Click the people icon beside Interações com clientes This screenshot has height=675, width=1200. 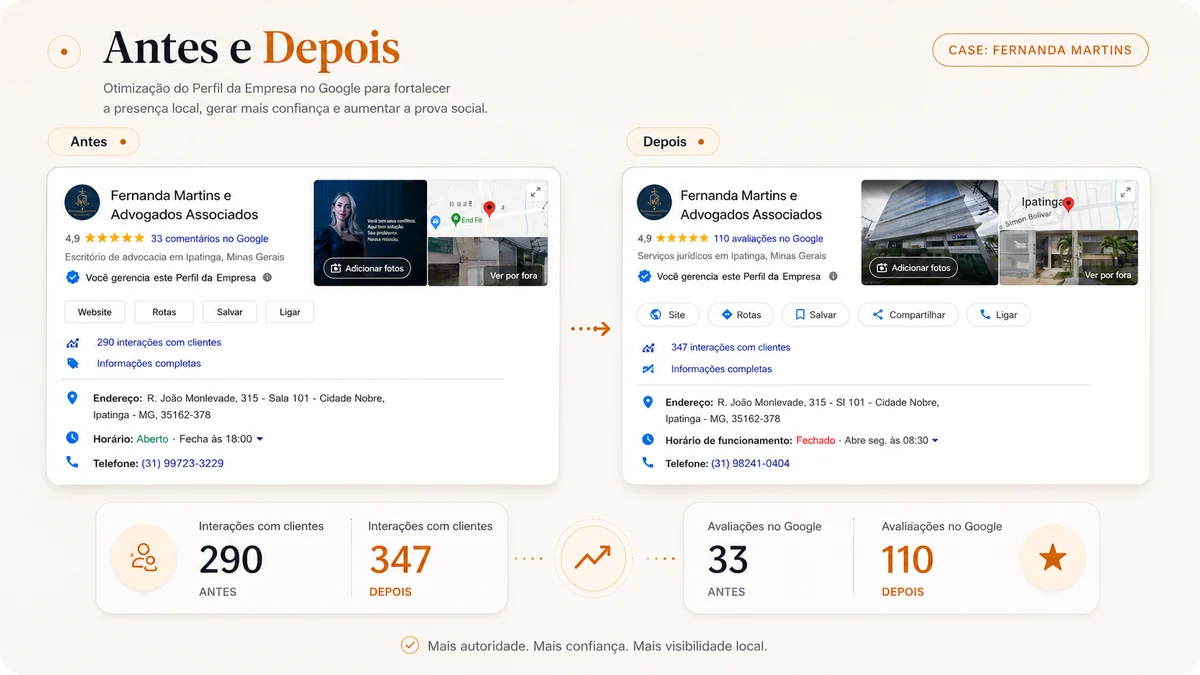144,558
